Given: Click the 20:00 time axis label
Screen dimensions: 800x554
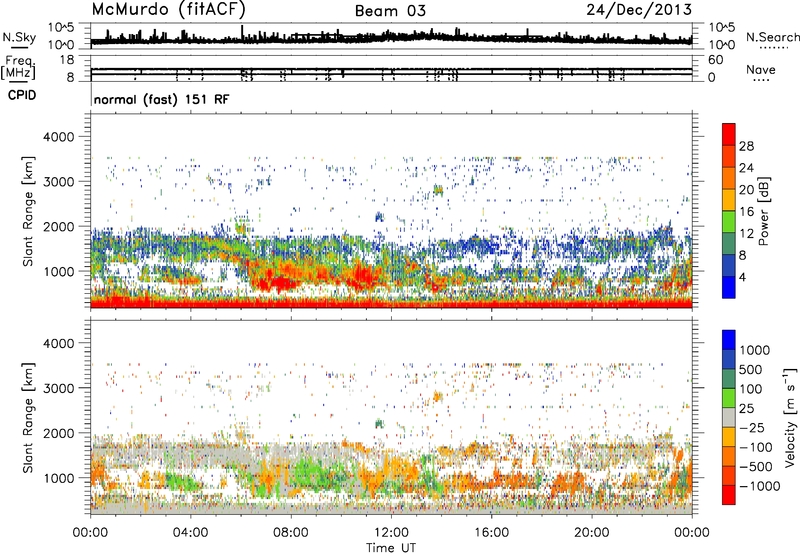Looking at the screenshot, I should tap(592, 533).
